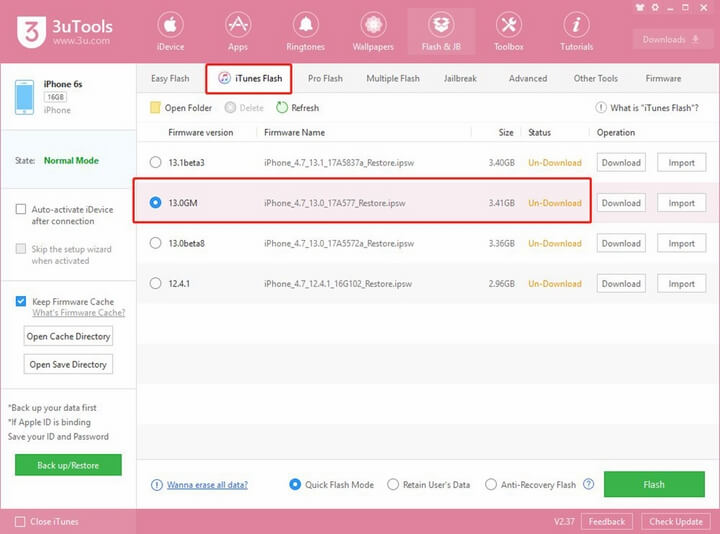
Task: Click the Normal Mode state text
Action: 71,160
